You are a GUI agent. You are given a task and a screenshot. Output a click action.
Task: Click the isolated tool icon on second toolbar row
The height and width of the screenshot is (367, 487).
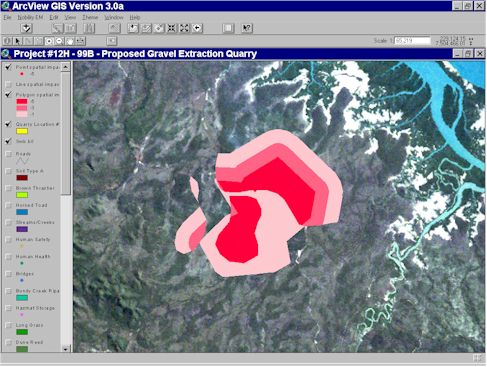point(112,41)
